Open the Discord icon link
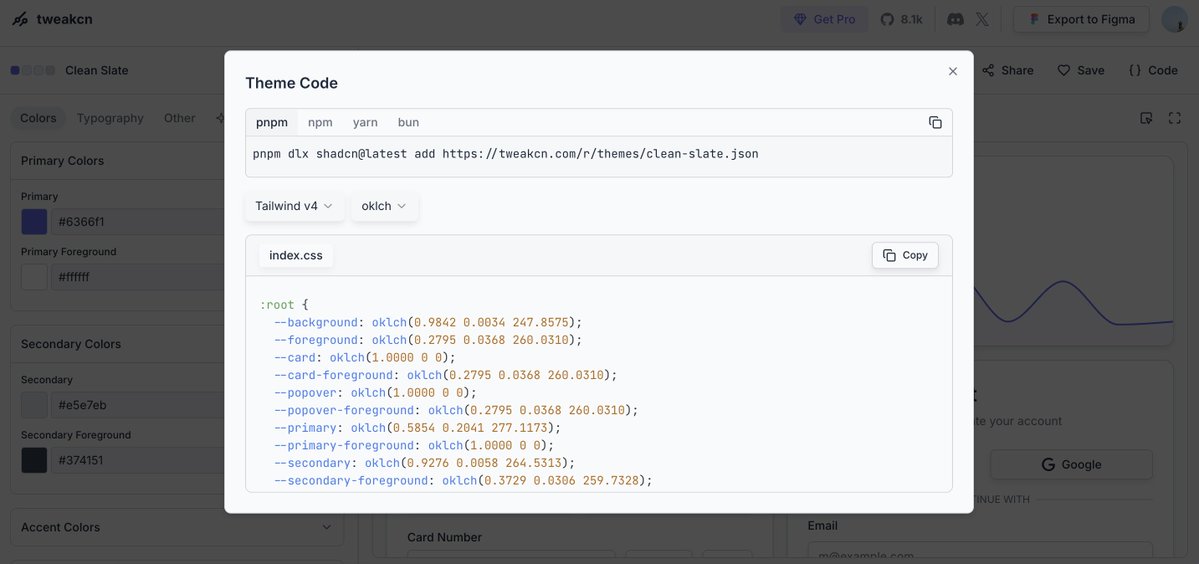This screenshot has width=1199, height=564. [955, 19]
